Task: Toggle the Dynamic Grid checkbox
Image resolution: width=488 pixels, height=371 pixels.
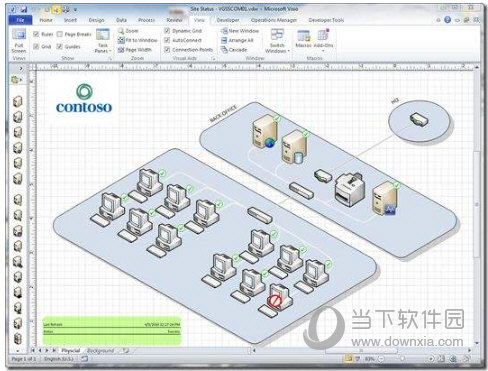Action: (167, 31)
